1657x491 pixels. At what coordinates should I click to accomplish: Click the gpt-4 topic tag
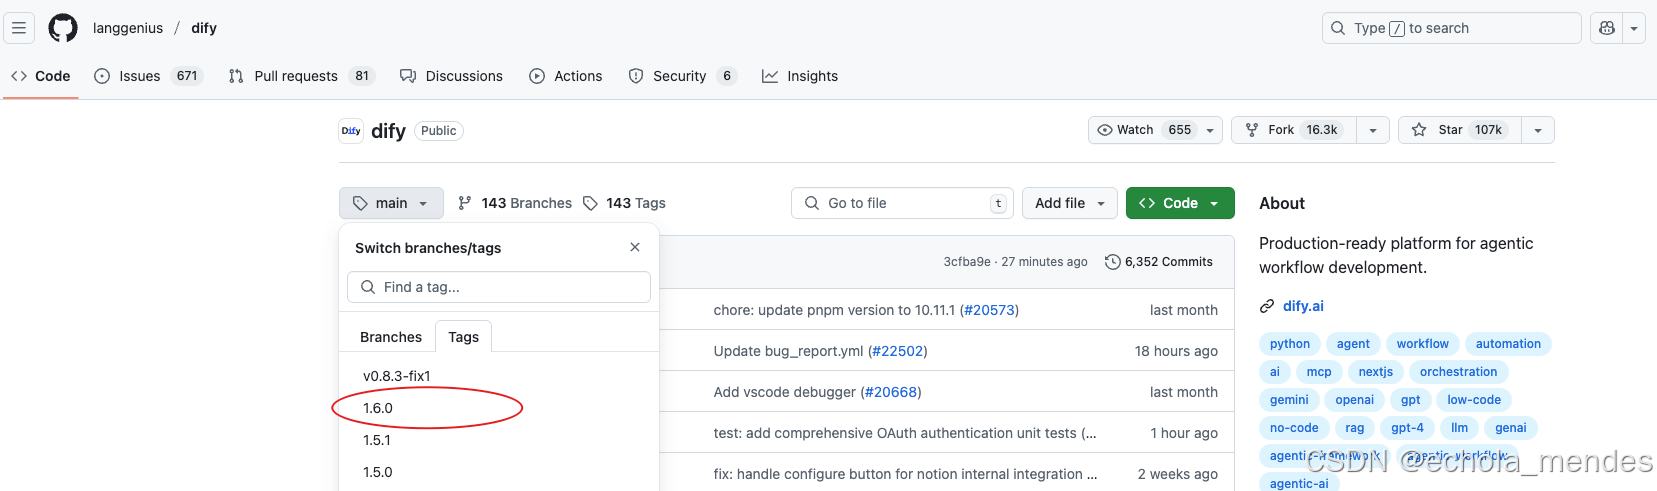[x=1408, y=428]
